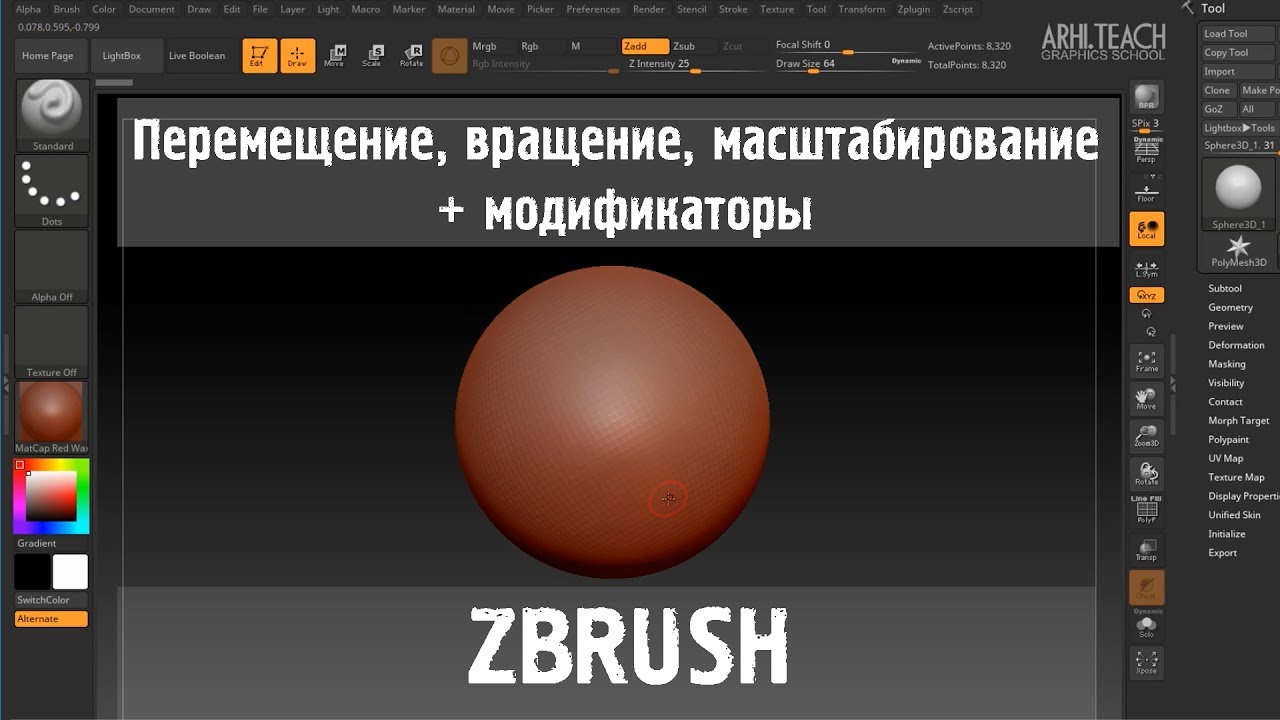This screenshot has height=720, width=1280.
Task: Select the Scale tool in top toolbar
Action: (372, 56)
